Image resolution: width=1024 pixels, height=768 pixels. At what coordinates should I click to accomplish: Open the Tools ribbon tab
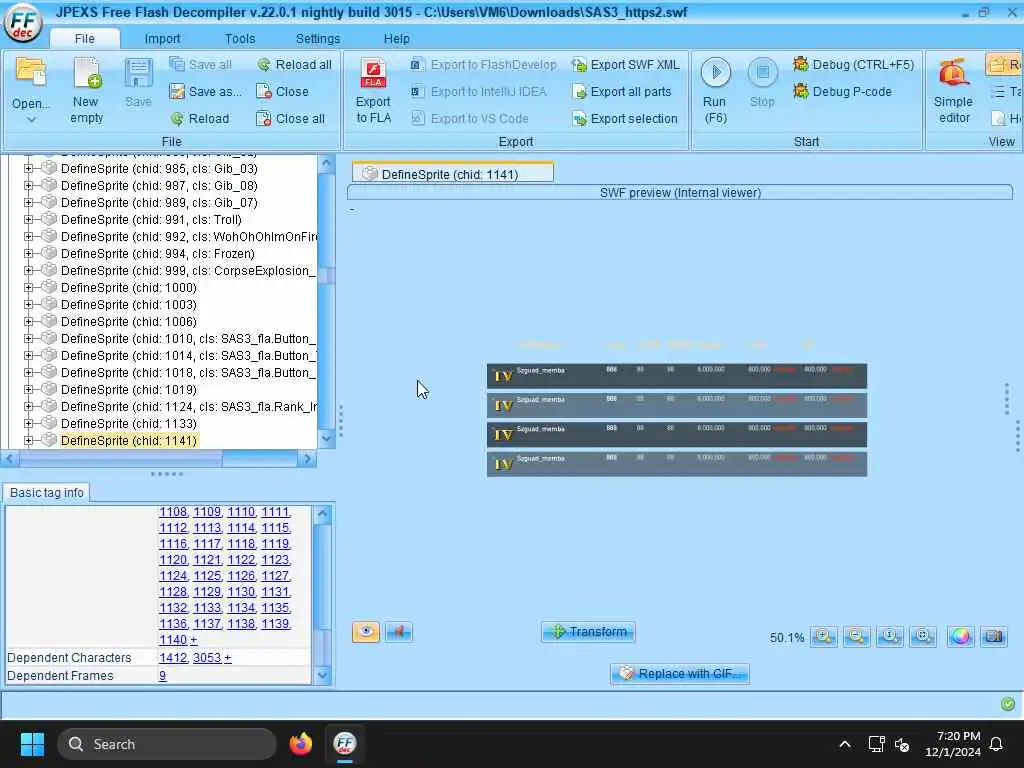240,39
